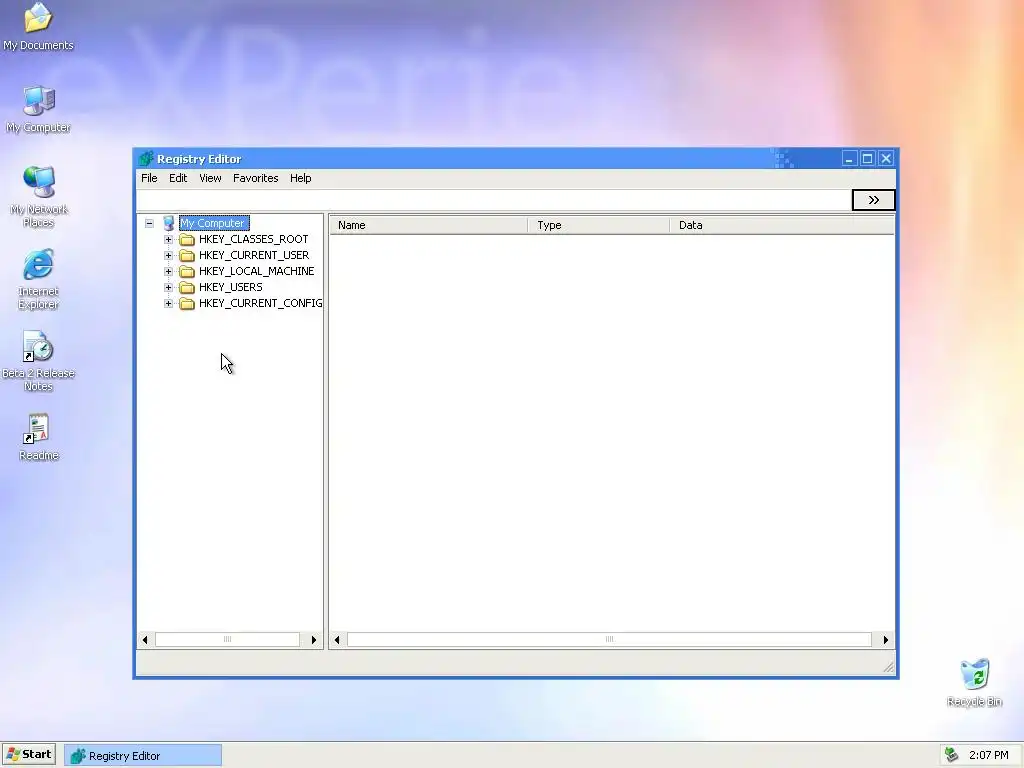Click the Registry Editor title bar icon

146,159
